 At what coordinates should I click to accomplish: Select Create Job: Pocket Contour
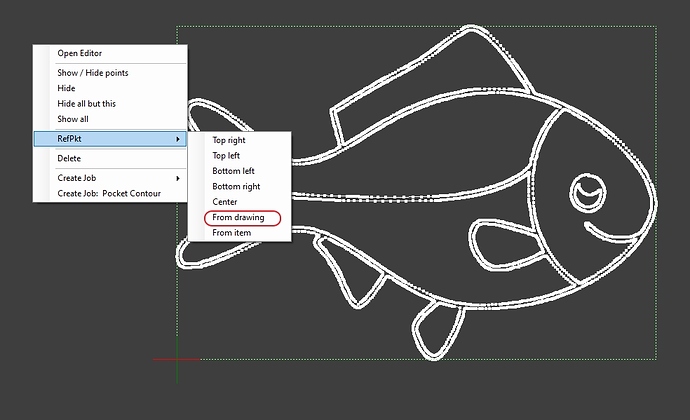(x=104, y=193)
